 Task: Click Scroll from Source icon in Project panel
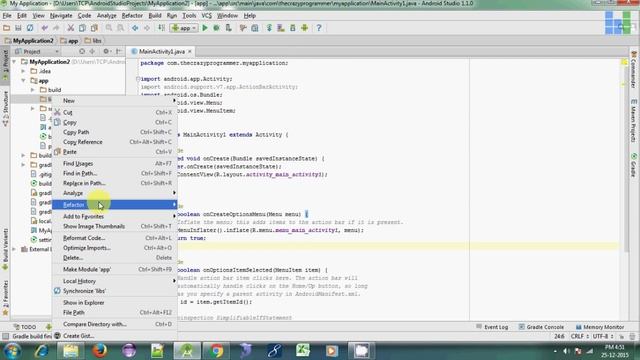[82, 51]
